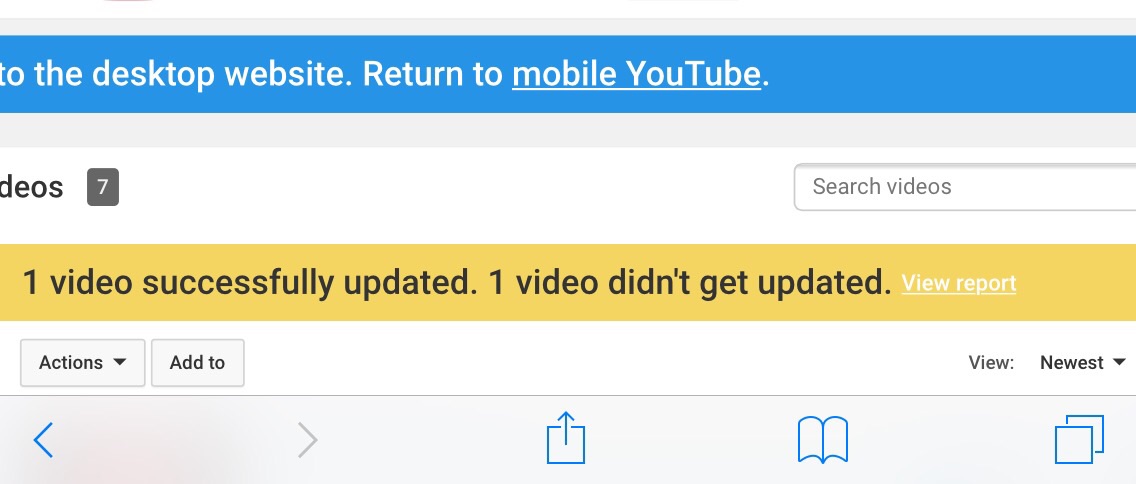Click the caret arrow inside Actions button

click(120, 362)
